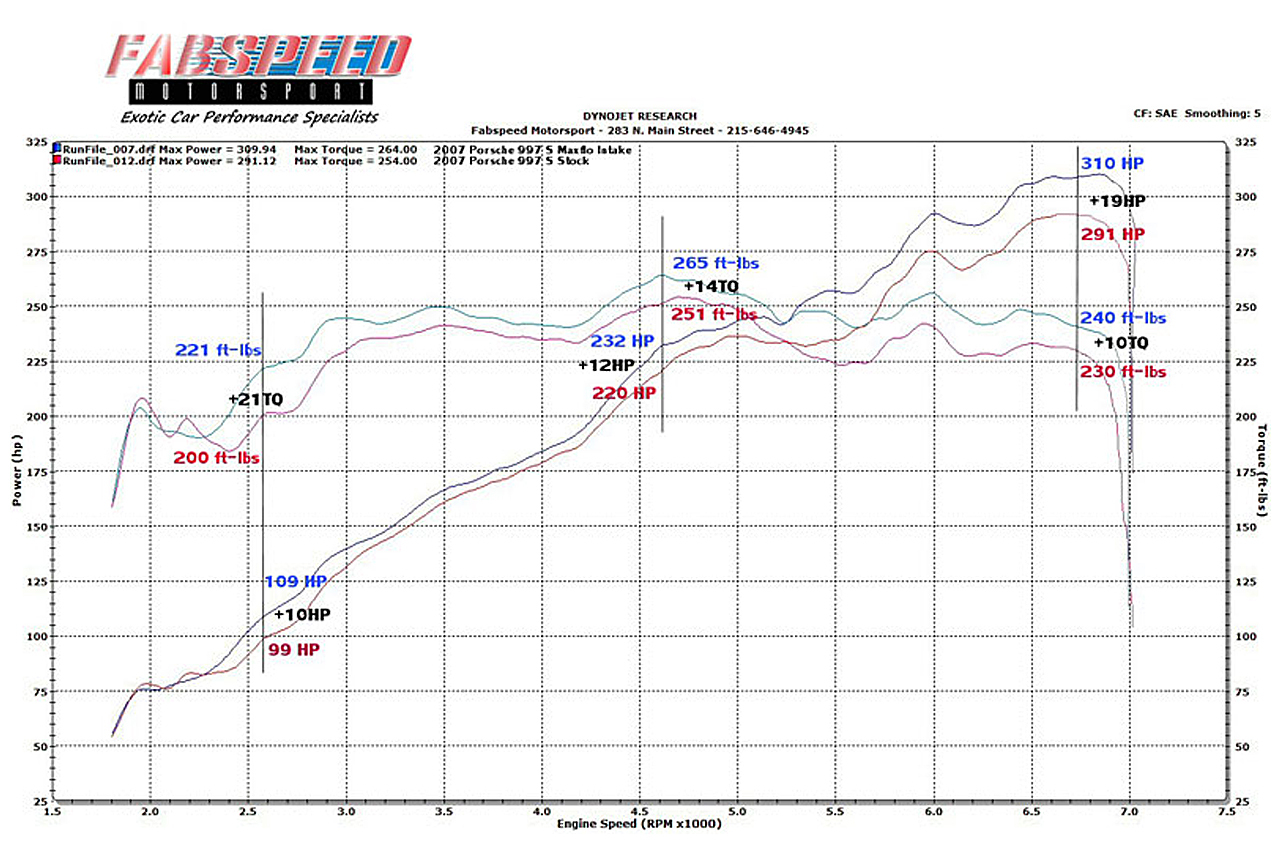Select the red RunFile_012 legend swatch

click(57, 160)
